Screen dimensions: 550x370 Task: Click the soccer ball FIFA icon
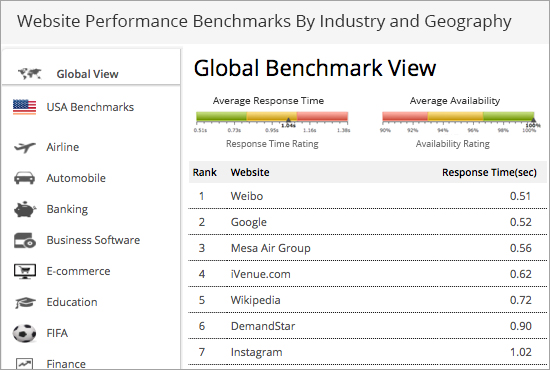coord(24,333)
